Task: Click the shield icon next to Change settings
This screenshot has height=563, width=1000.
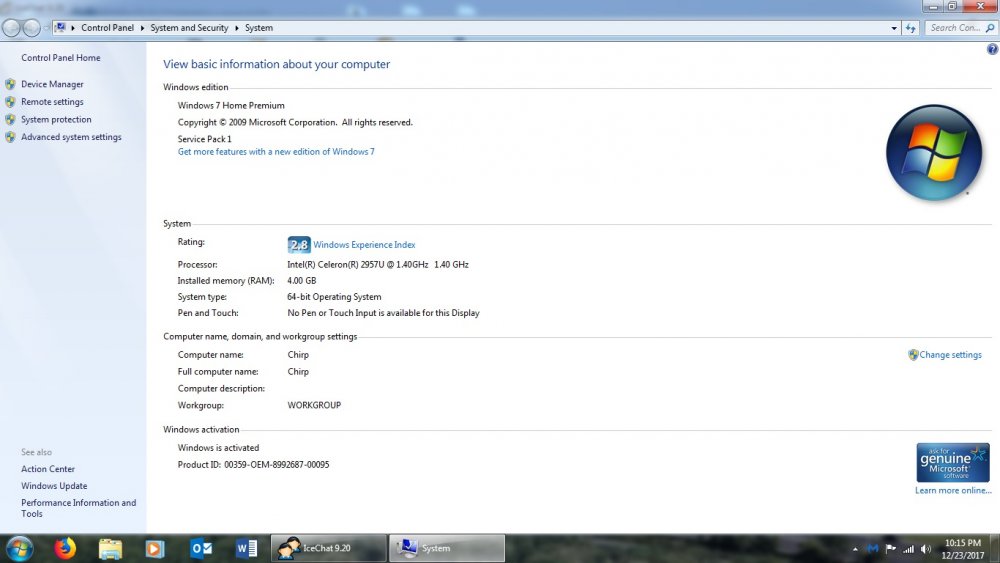Action: (x=913, y=355)
